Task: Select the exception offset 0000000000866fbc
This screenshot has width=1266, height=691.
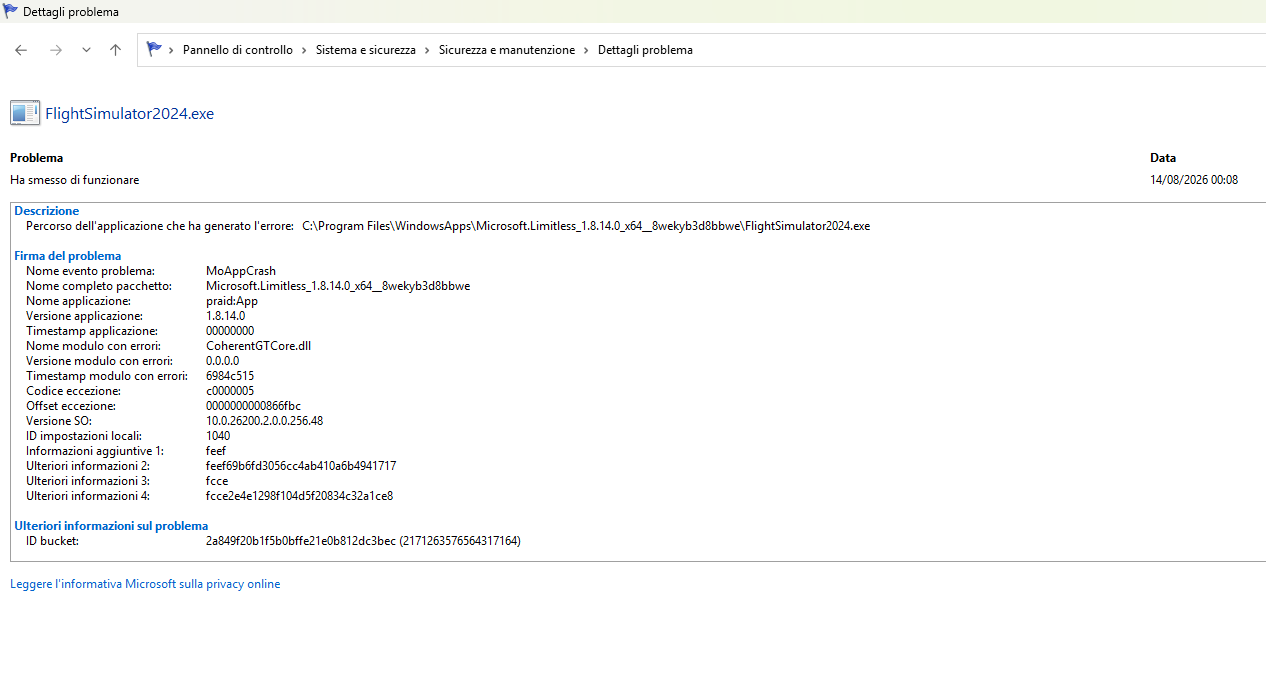Action: pyautogui.click(x=253, y=406)
